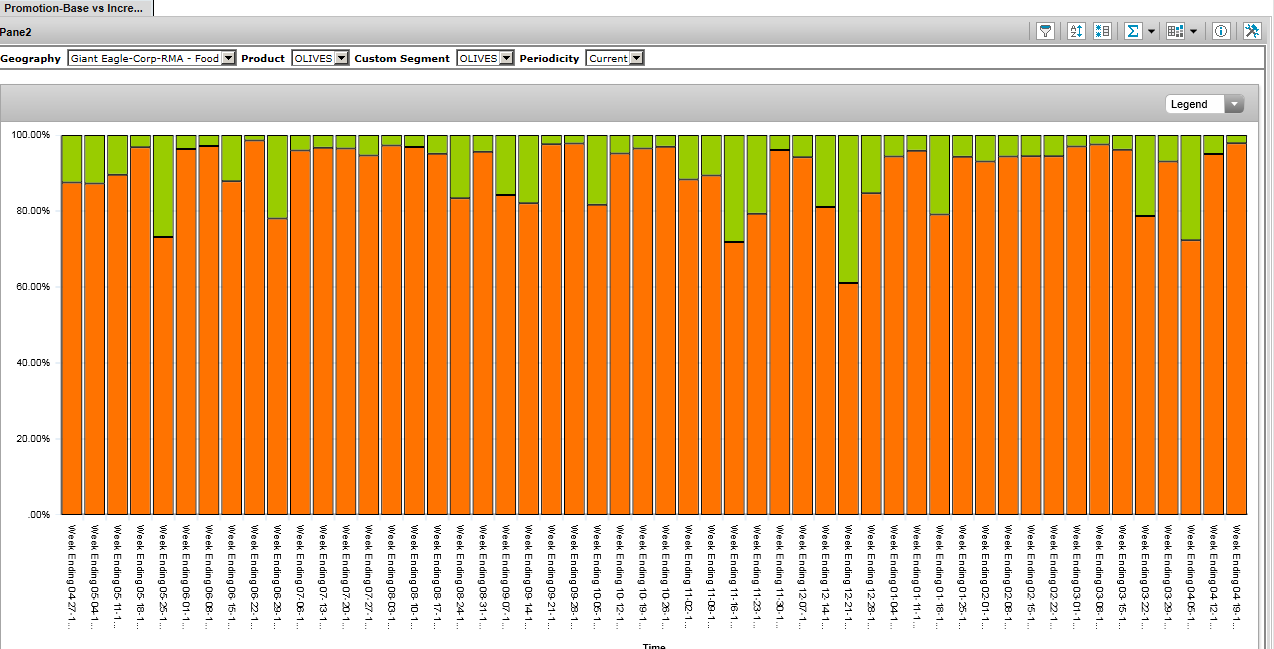Select the Promotion-Base vs Incre... tab
This screenshot has height=649, width=1274.
point(75,8)
